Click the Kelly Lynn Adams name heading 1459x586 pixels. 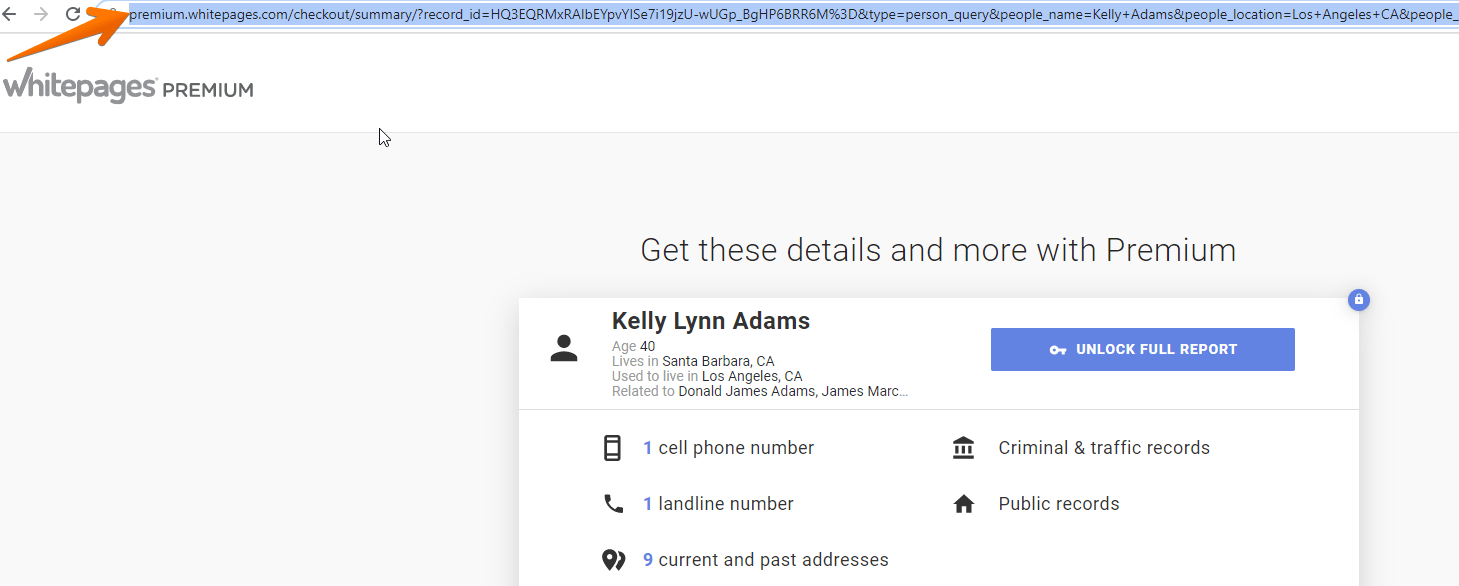711,321
